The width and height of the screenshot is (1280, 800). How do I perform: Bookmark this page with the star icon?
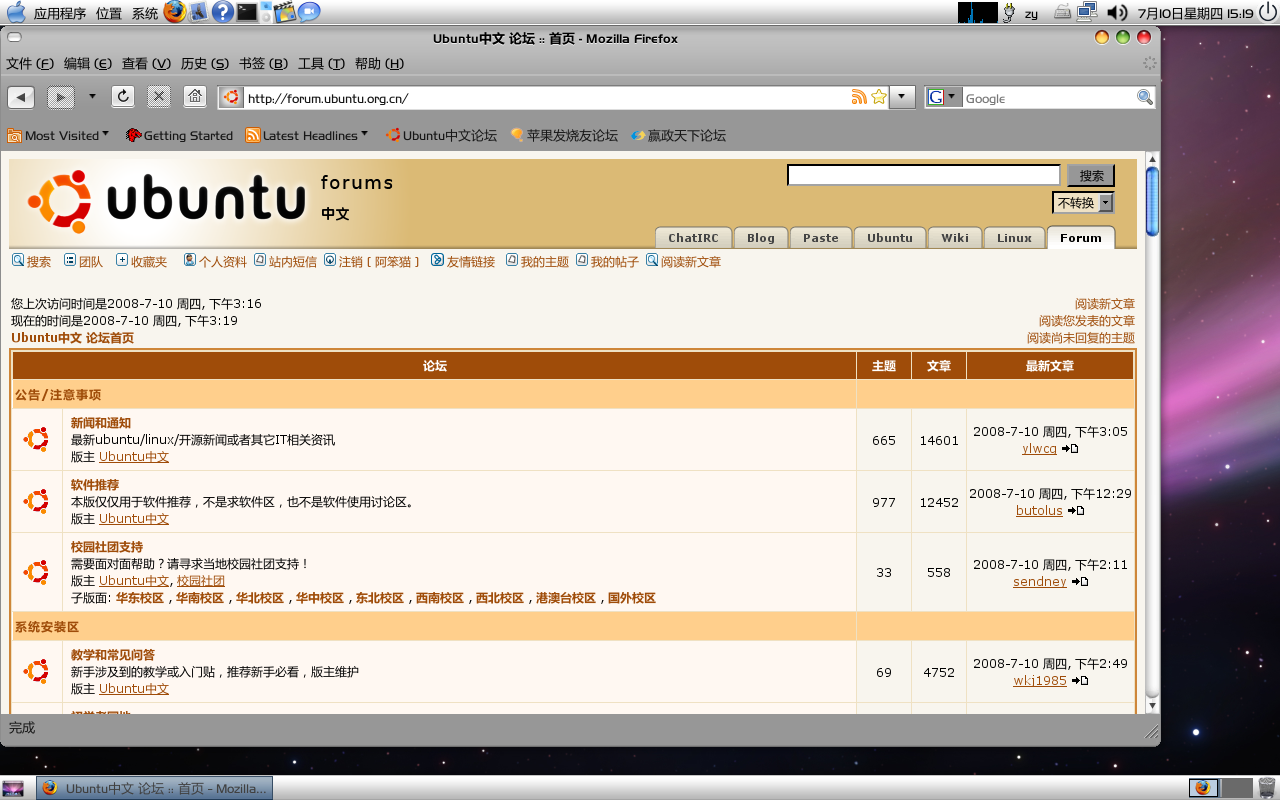(879, 97)
